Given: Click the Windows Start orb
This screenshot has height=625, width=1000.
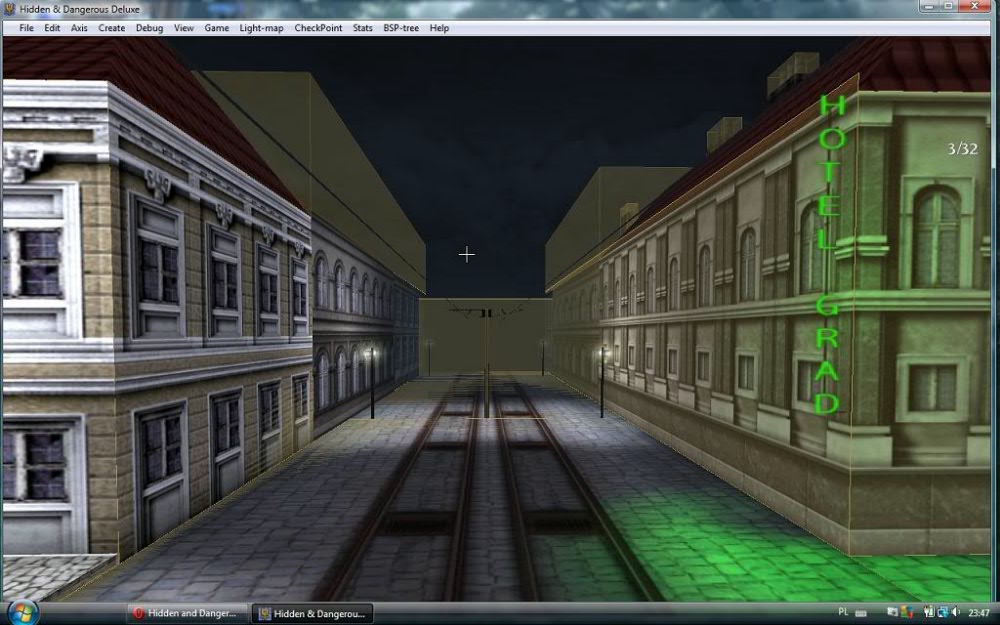Looking at the screenshot, I should 22,614.
